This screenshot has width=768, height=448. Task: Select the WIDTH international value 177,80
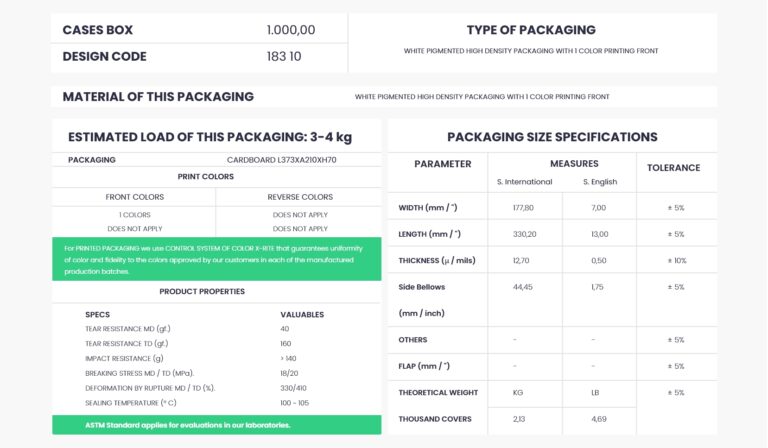523,208
